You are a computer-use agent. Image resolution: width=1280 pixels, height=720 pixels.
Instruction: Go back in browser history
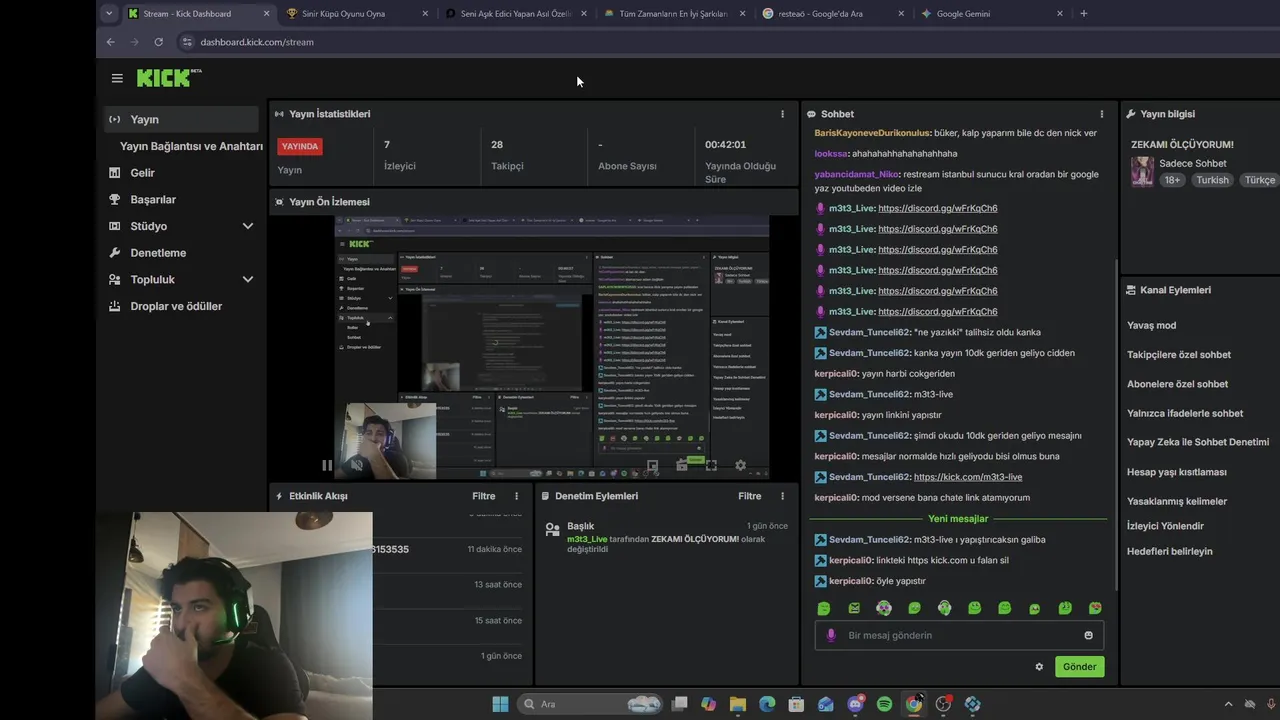click(x=110, y=42)
